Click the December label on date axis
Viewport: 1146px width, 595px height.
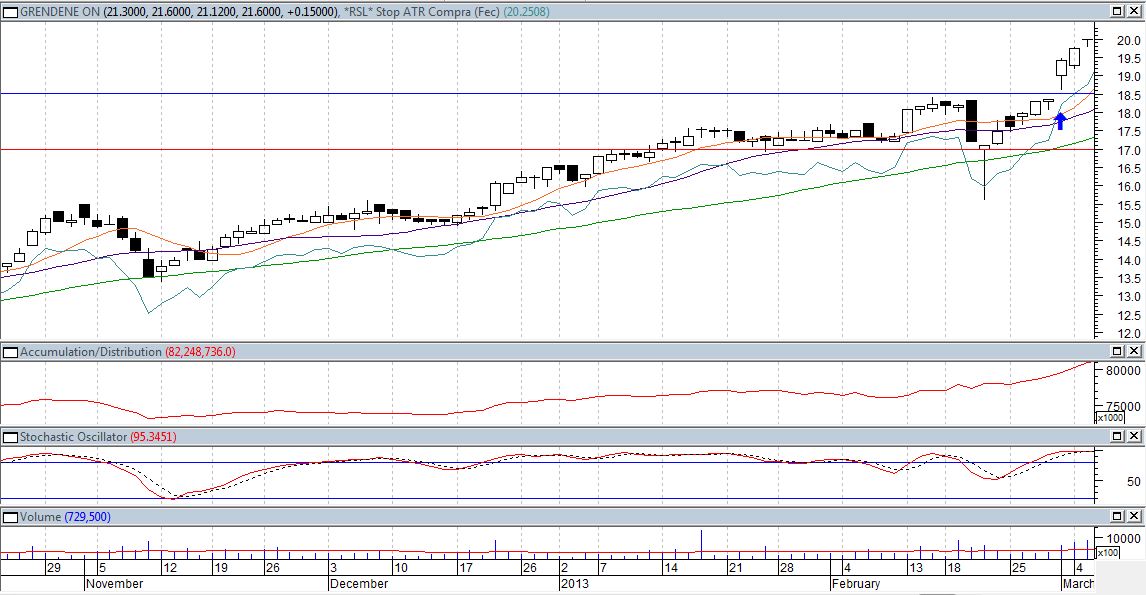359,583
